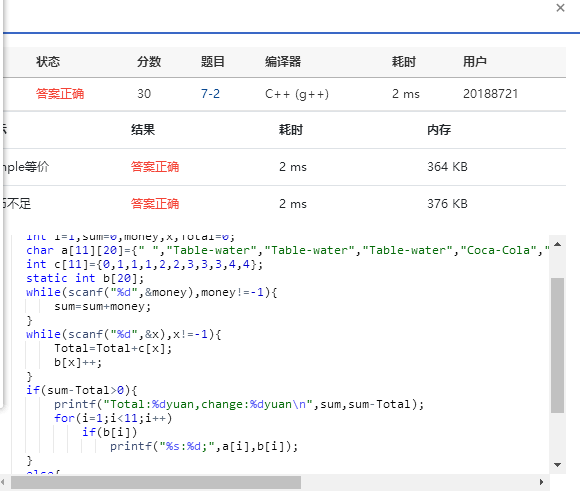Click the 2 ms time in 364 KB row
The width and height of the screenshot is (580, 501).
(x=293, y=167)
